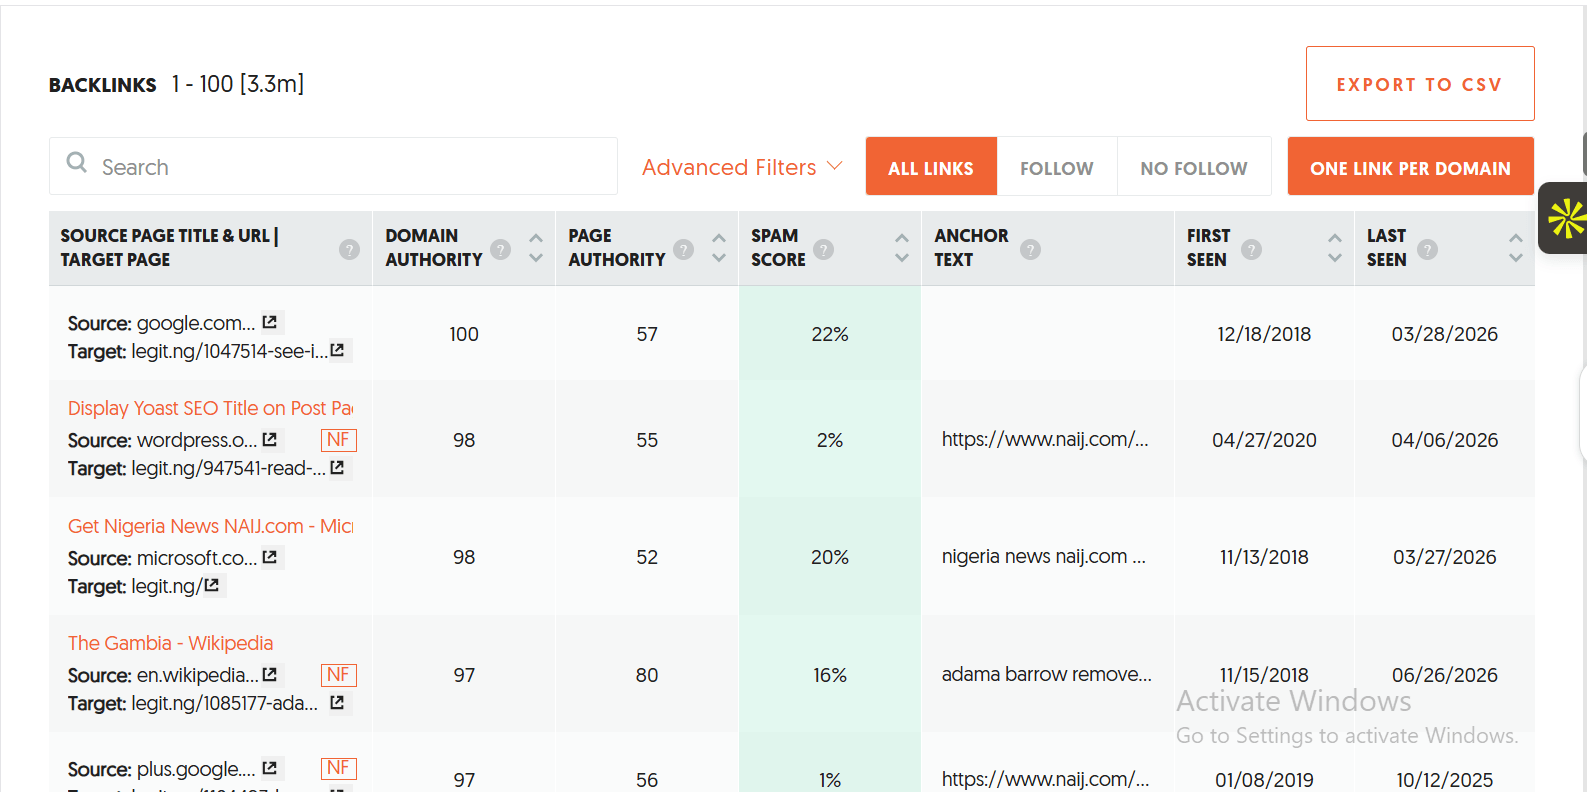The image size is (1587, 792).
Task: Switch to the Follow tab
Action: pos(1057,167)
